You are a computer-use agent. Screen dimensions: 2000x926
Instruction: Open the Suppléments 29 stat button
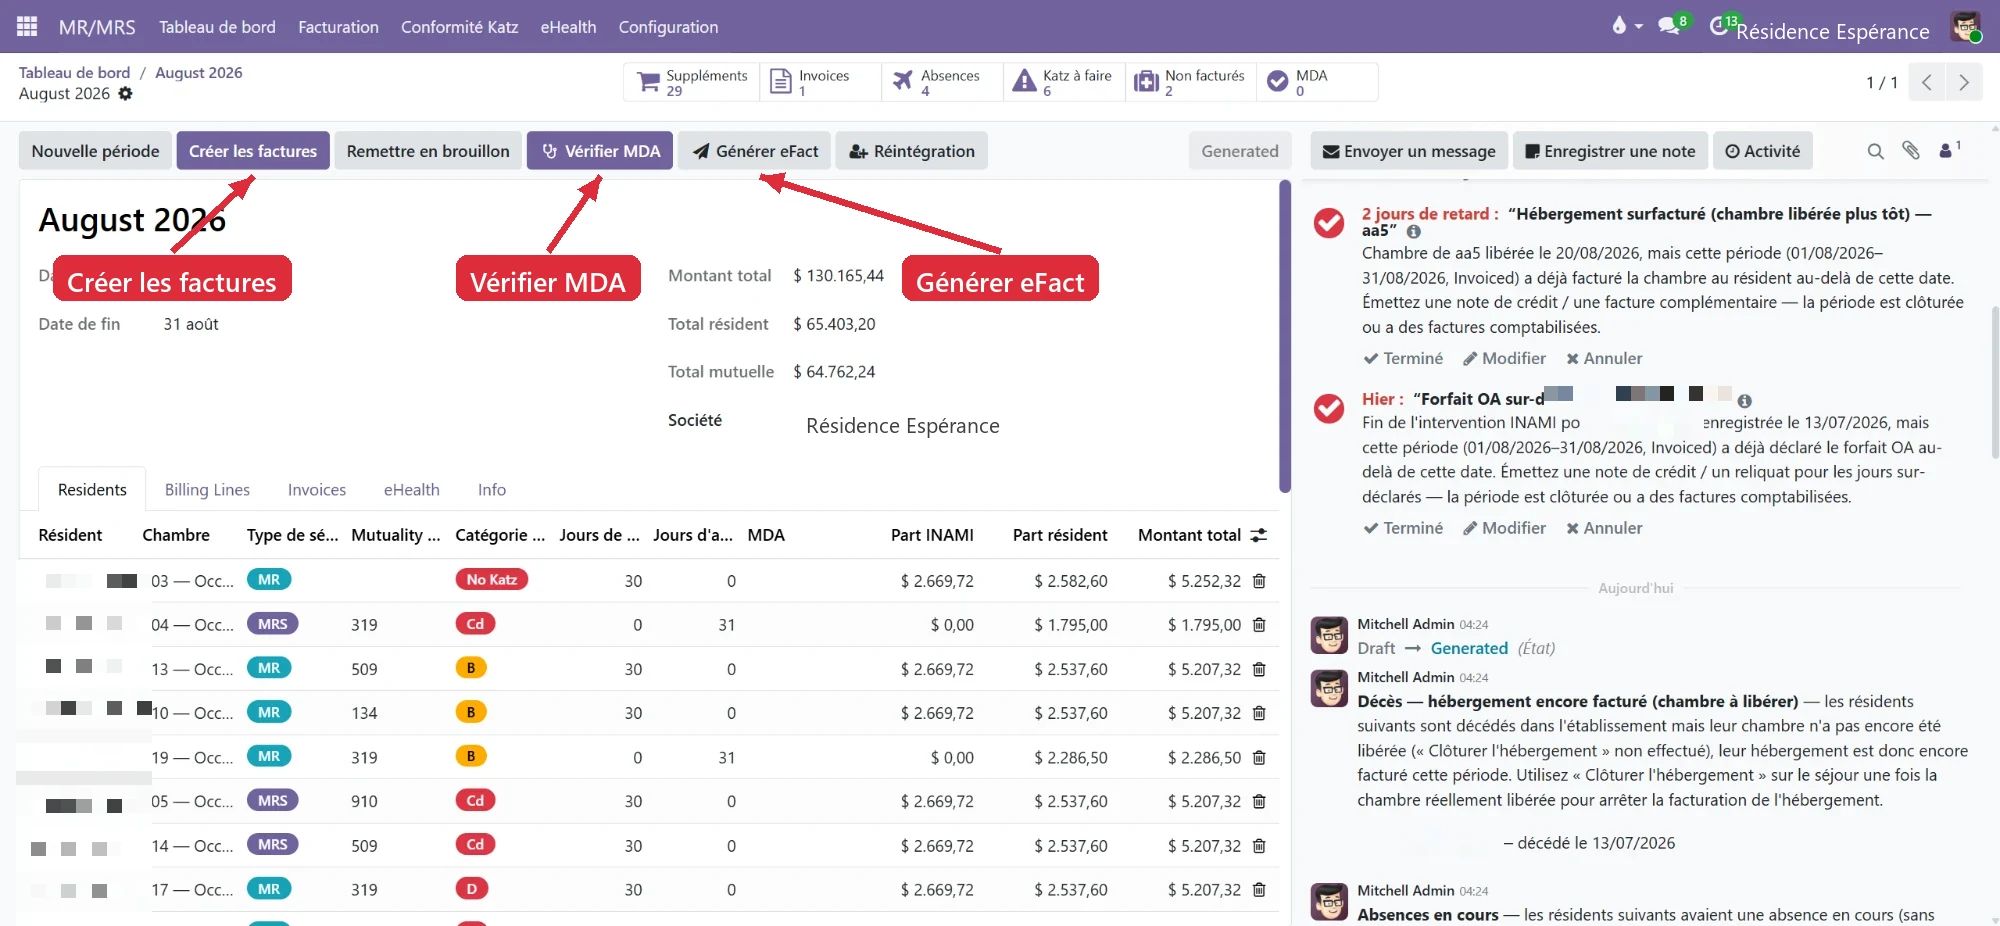[x=692, y=82]
